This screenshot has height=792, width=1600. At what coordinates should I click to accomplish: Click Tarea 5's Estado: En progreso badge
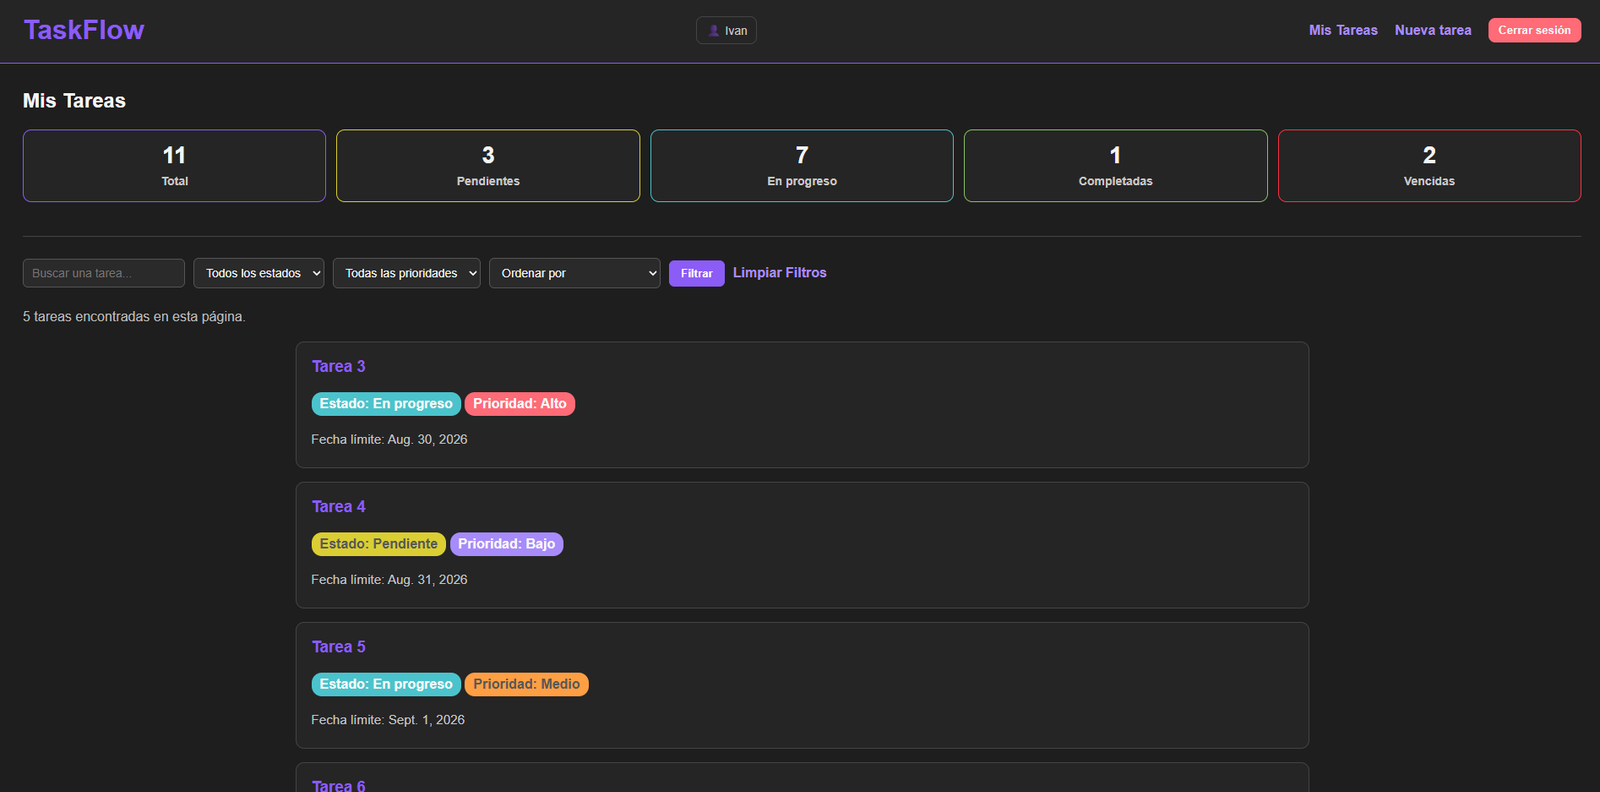click(x=386, y=684)
